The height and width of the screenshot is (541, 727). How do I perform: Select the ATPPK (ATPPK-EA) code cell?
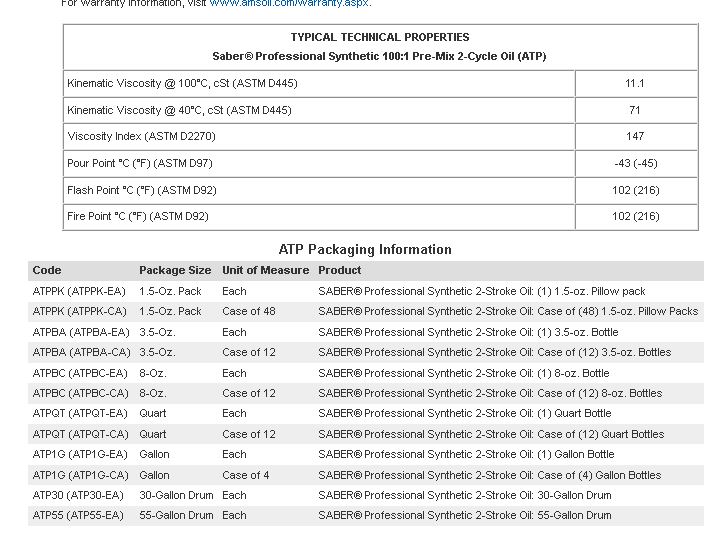click(79, 291)
